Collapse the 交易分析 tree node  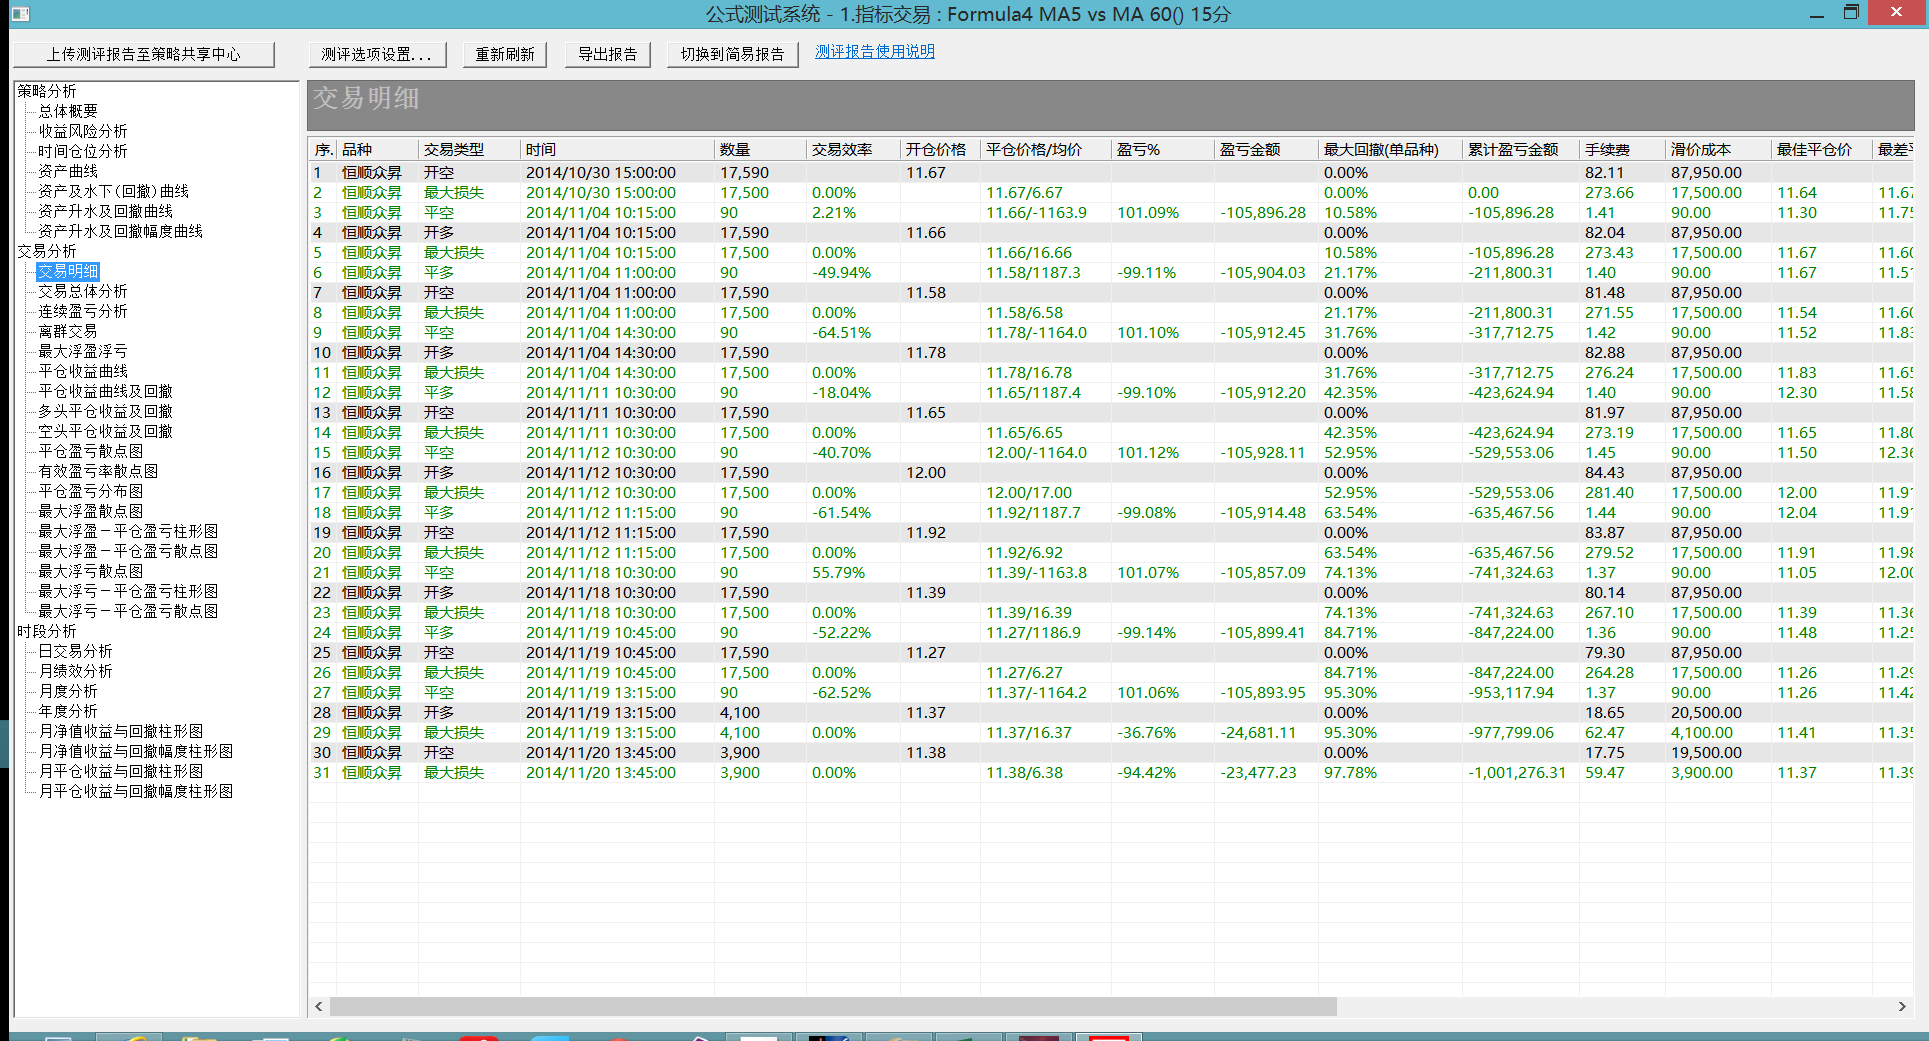click(x=47, y=251)
